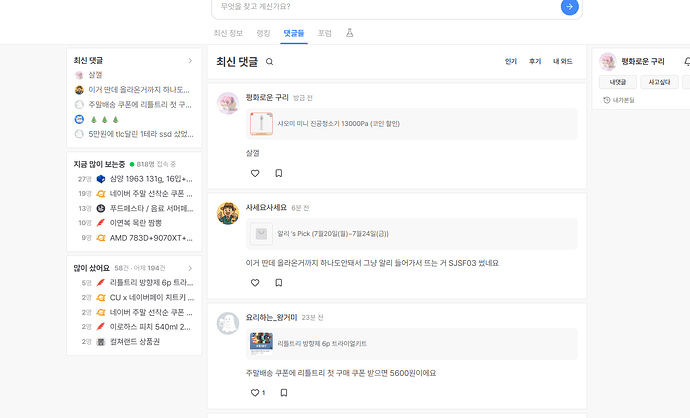Switch to the 포럼 tab
This screenshot has width=690, height=418.
[324, 33]
